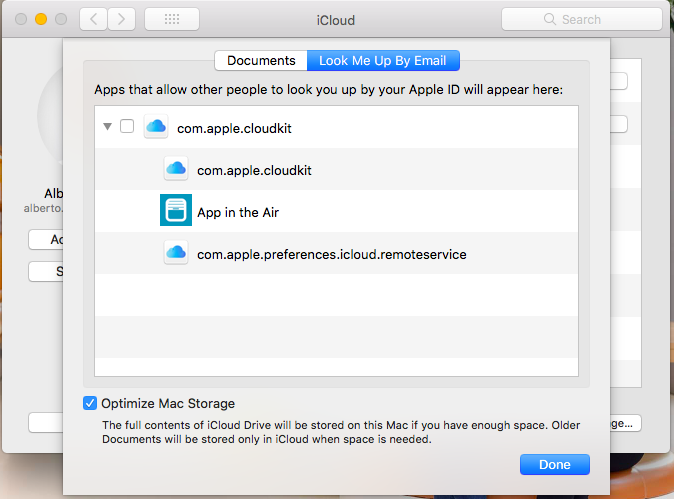Select the com.apple.preferences.icloud.remoteservice row text
Screen dimensions: 674x499
tap(331, 254)
